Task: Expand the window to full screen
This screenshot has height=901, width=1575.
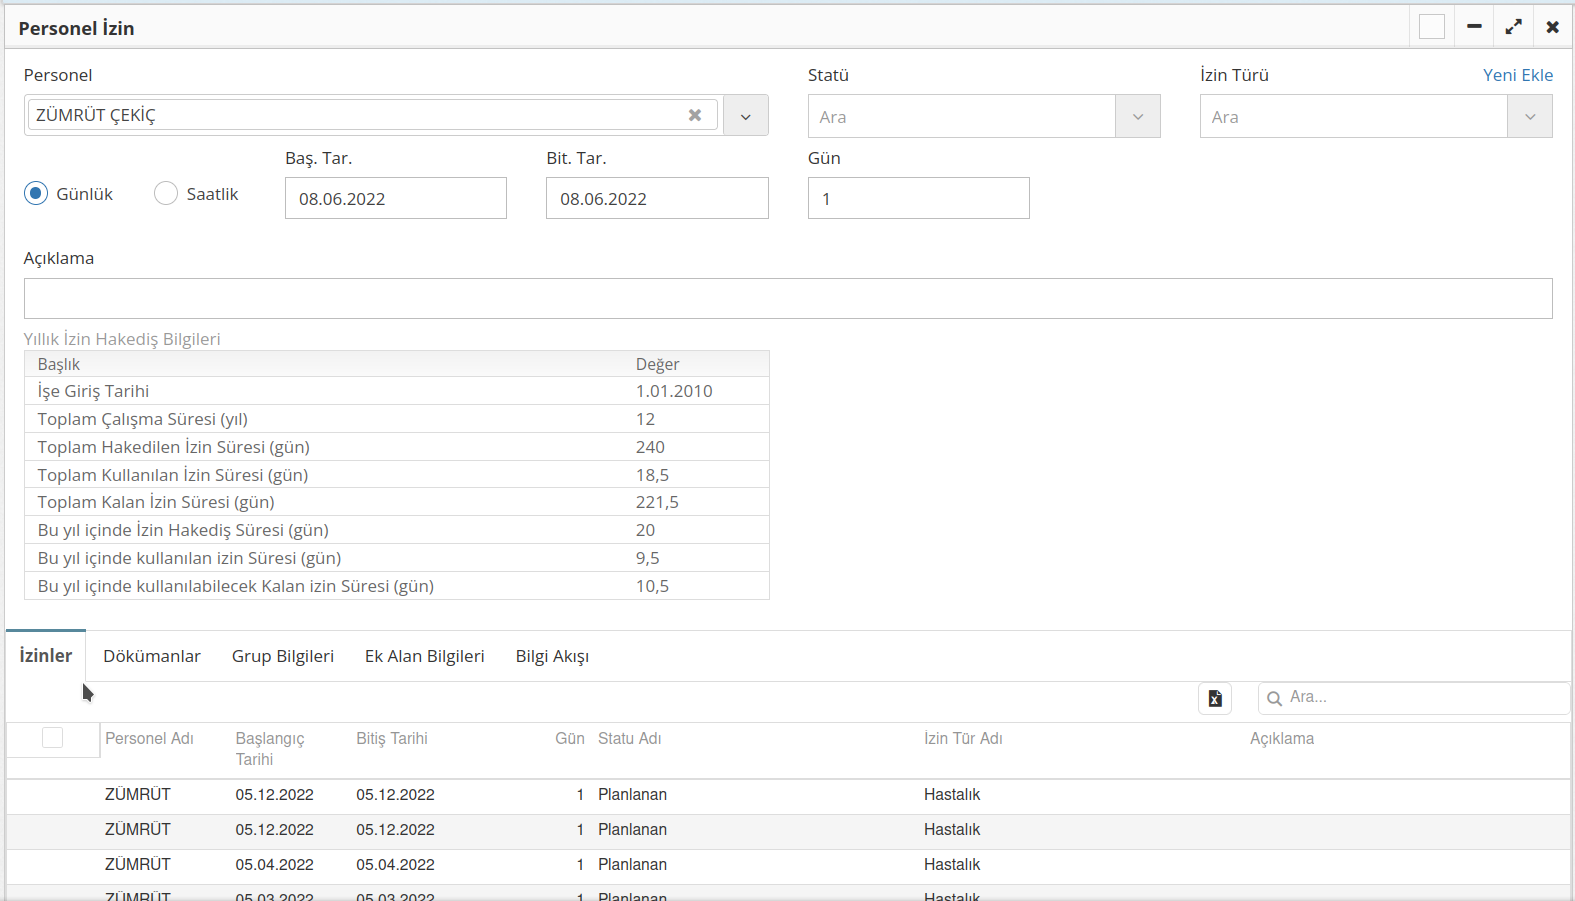Action: click(x=1513, y=27)
